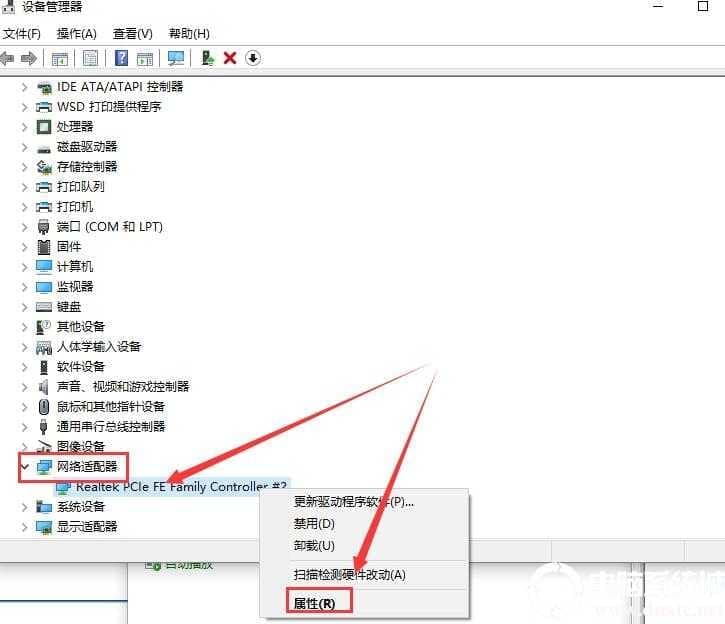Open the 操作(A) menu

76,34
